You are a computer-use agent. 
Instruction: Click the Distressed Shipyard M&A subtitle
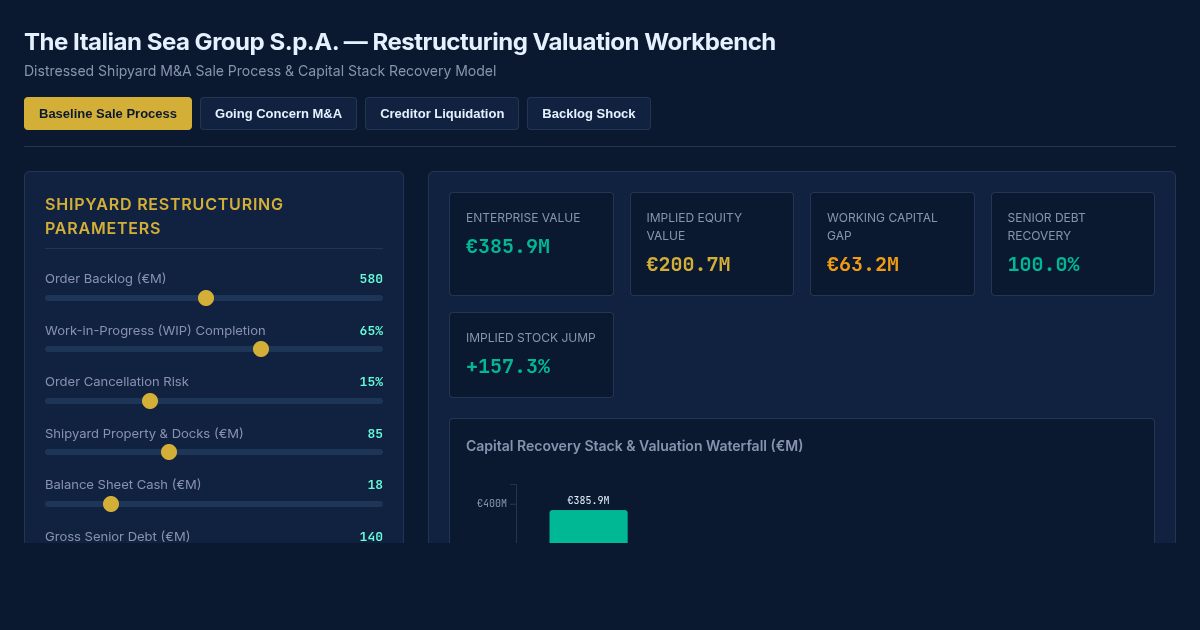pyautogui.click(x=260, y=71)
